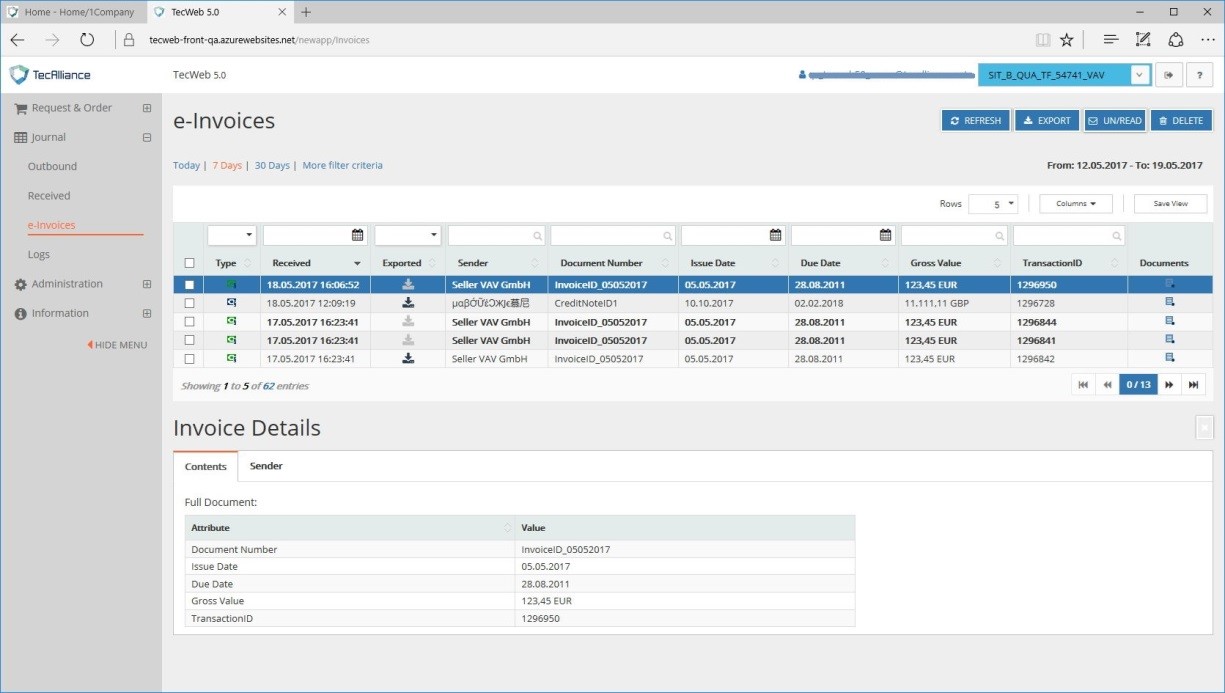Screen dimensions: 1225x693
Task: Click the REFRESH button
Action: pyautogui.click(x=975, y=121)
